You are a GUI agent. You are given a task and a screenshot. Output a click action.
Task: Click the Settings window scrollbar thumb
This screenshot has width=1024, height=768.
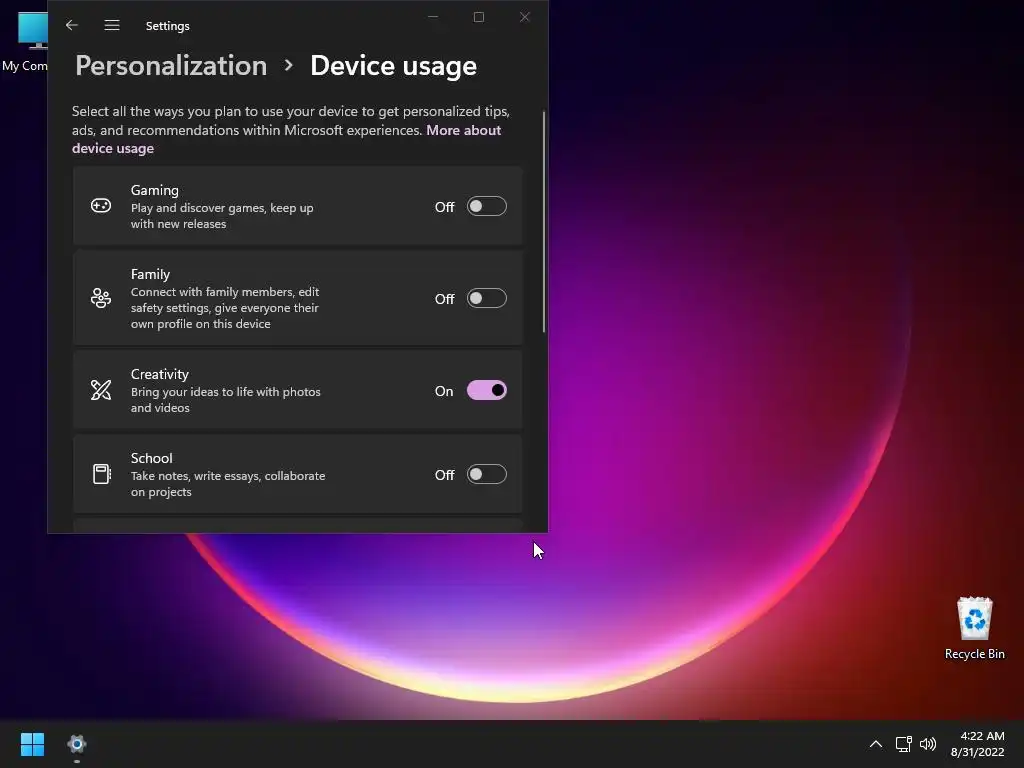(543, 222)
